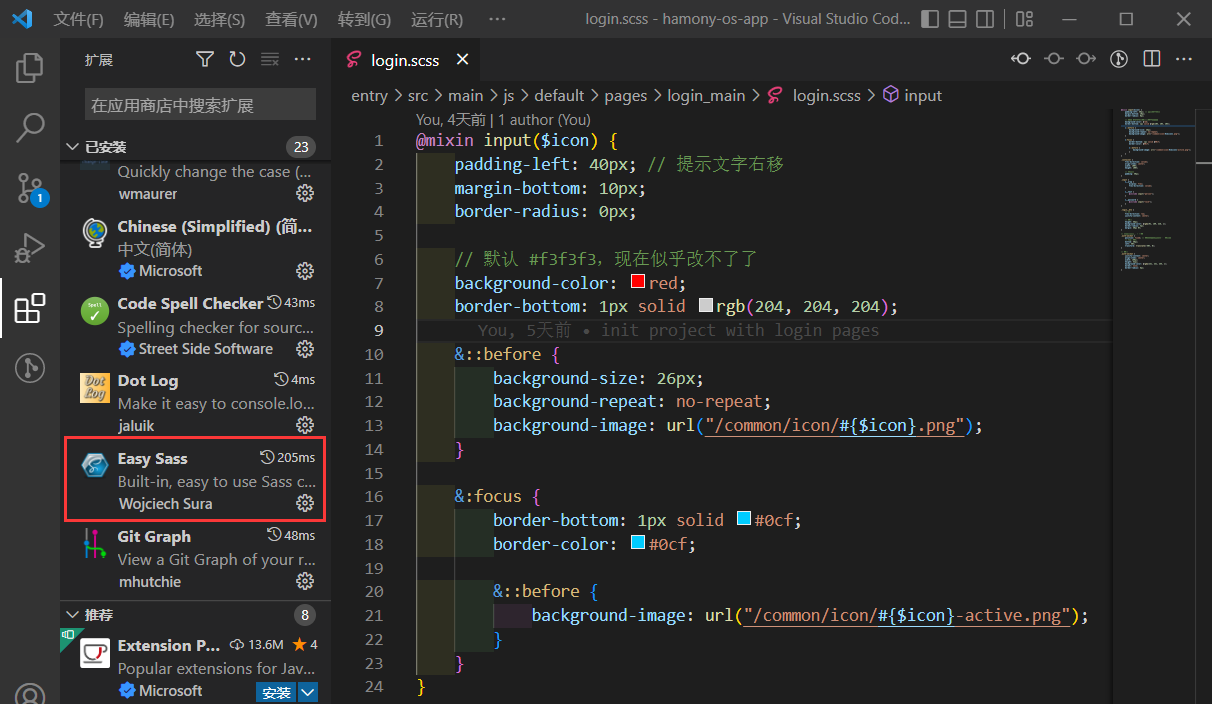Click the filter extensions funnel icon
This screenshot has height=704, width=1212.
point(205,60)
